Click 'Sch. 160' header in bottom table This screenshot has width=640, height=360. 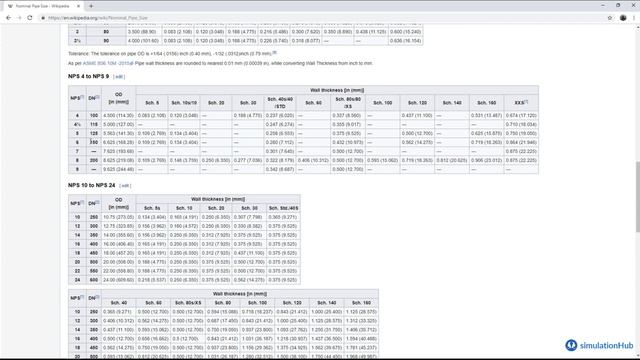[361, 303]
